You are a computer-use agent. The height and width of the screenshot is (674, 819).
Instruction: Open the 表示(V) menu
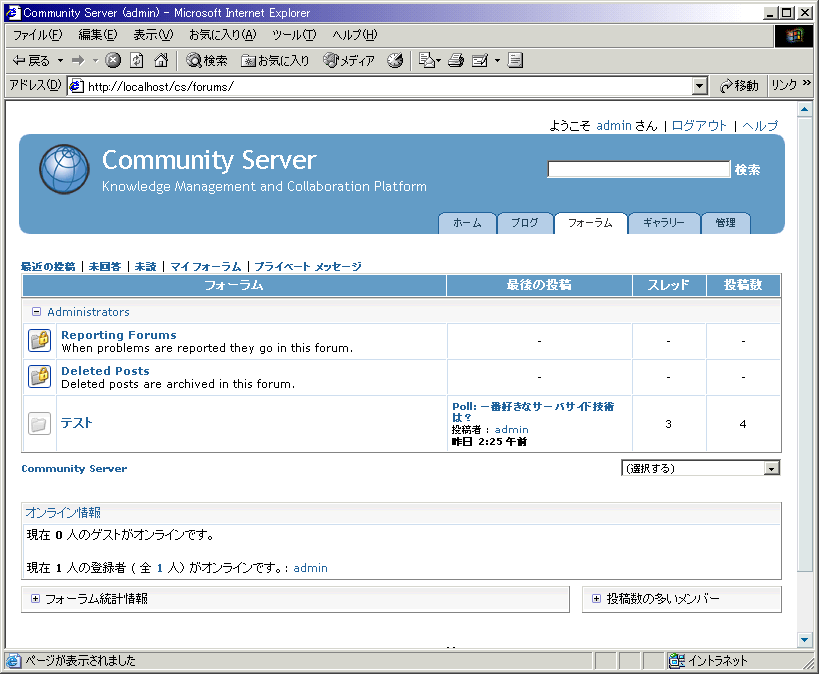[153, 35]
